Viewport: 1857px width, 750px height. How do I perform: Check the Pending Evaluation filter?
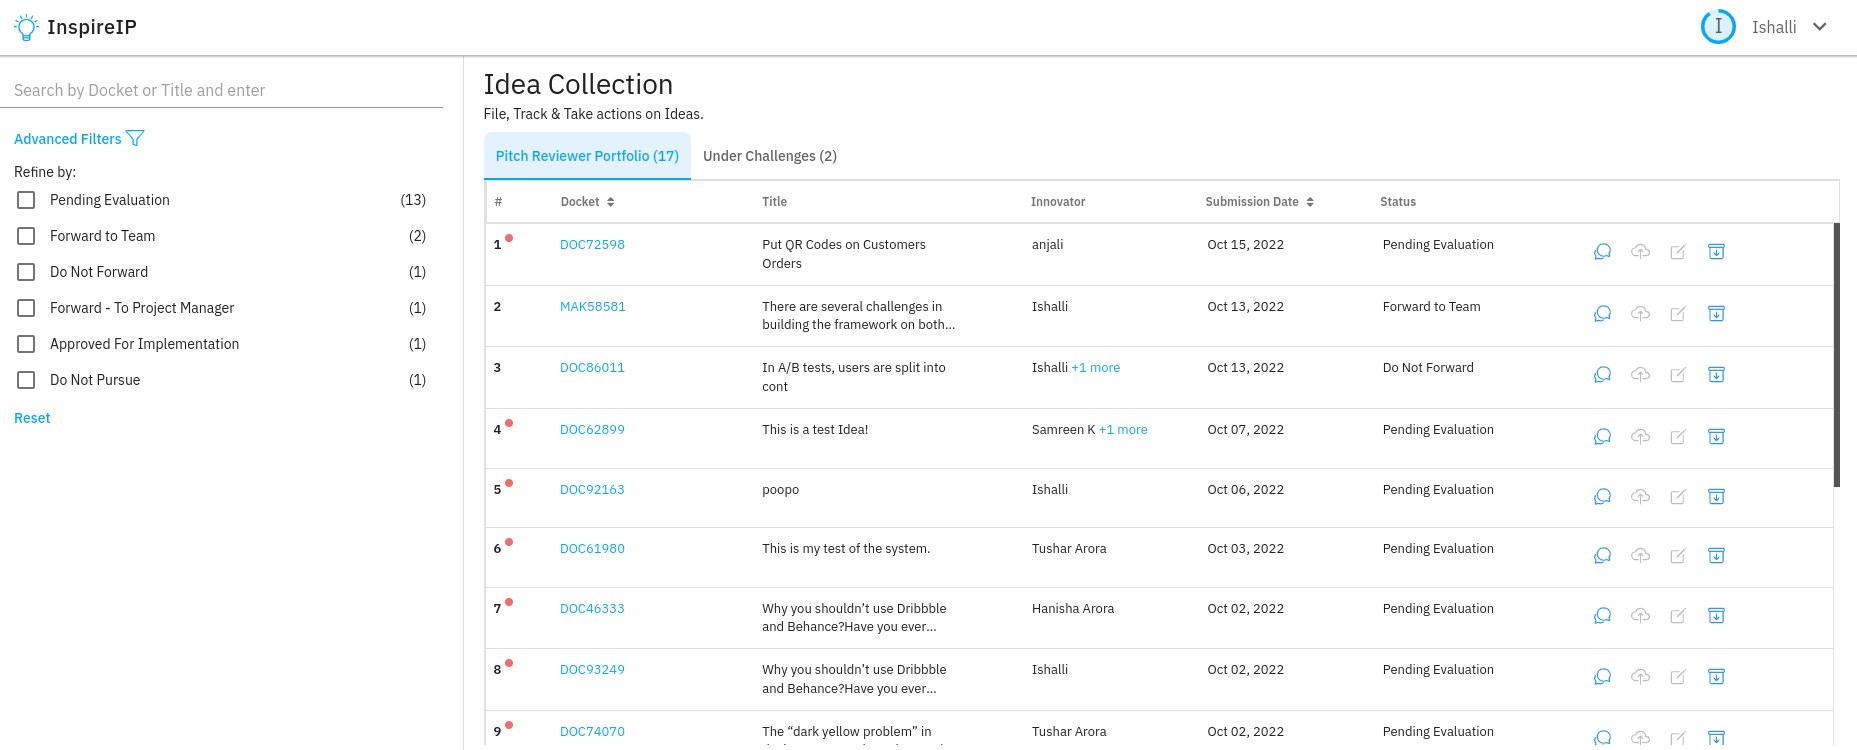(x=26, y=200)
